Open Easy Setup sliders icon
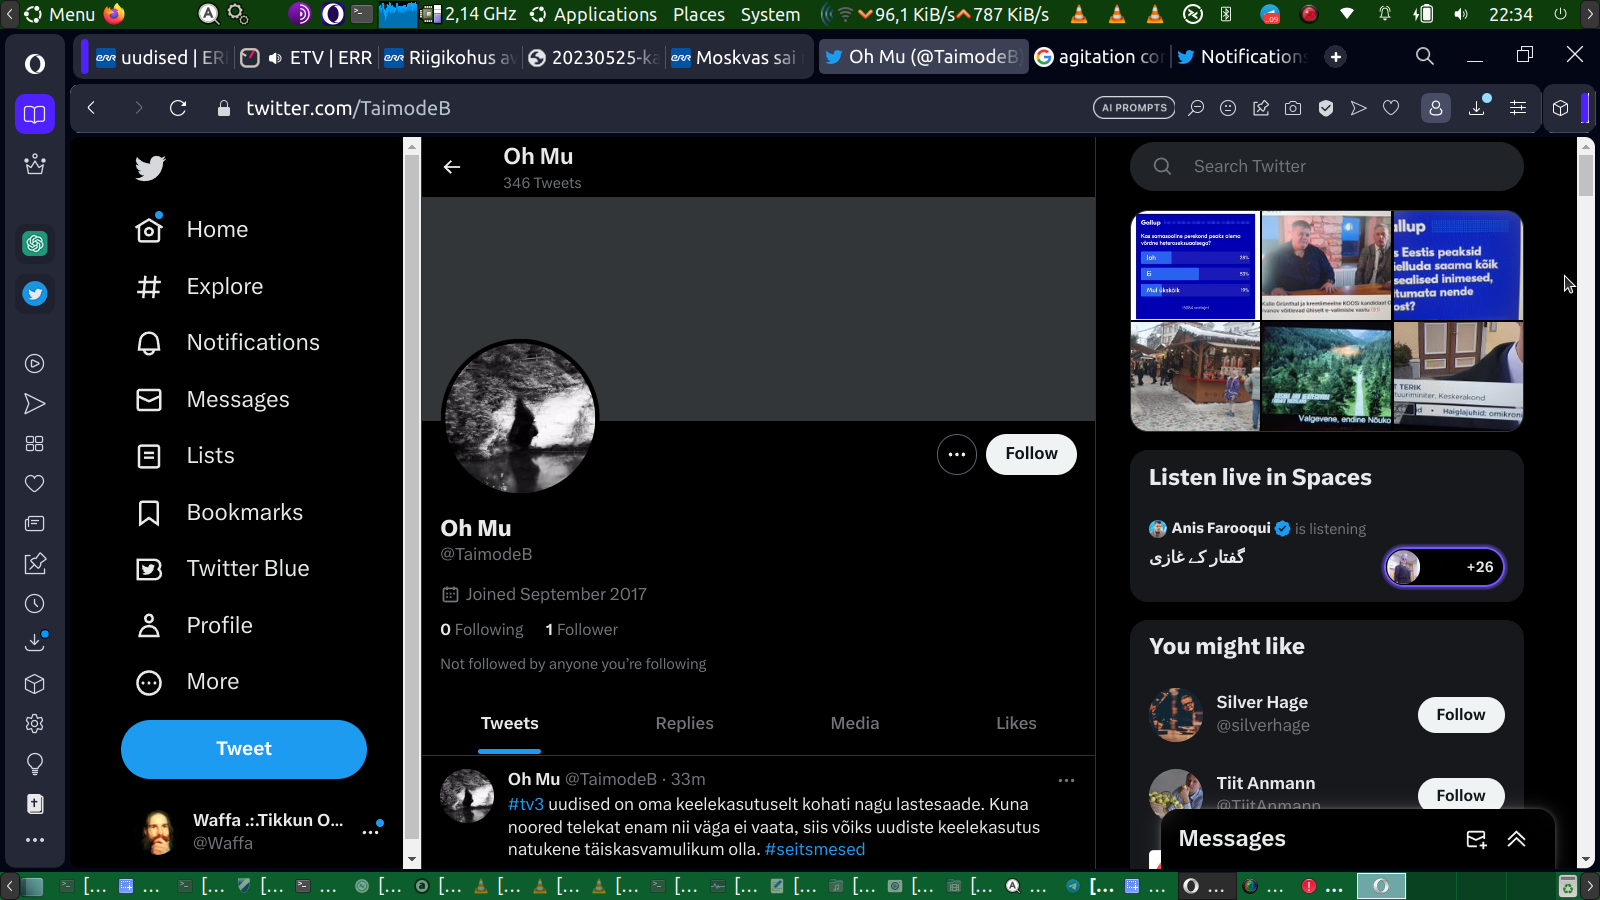 tap(1518, 108)
